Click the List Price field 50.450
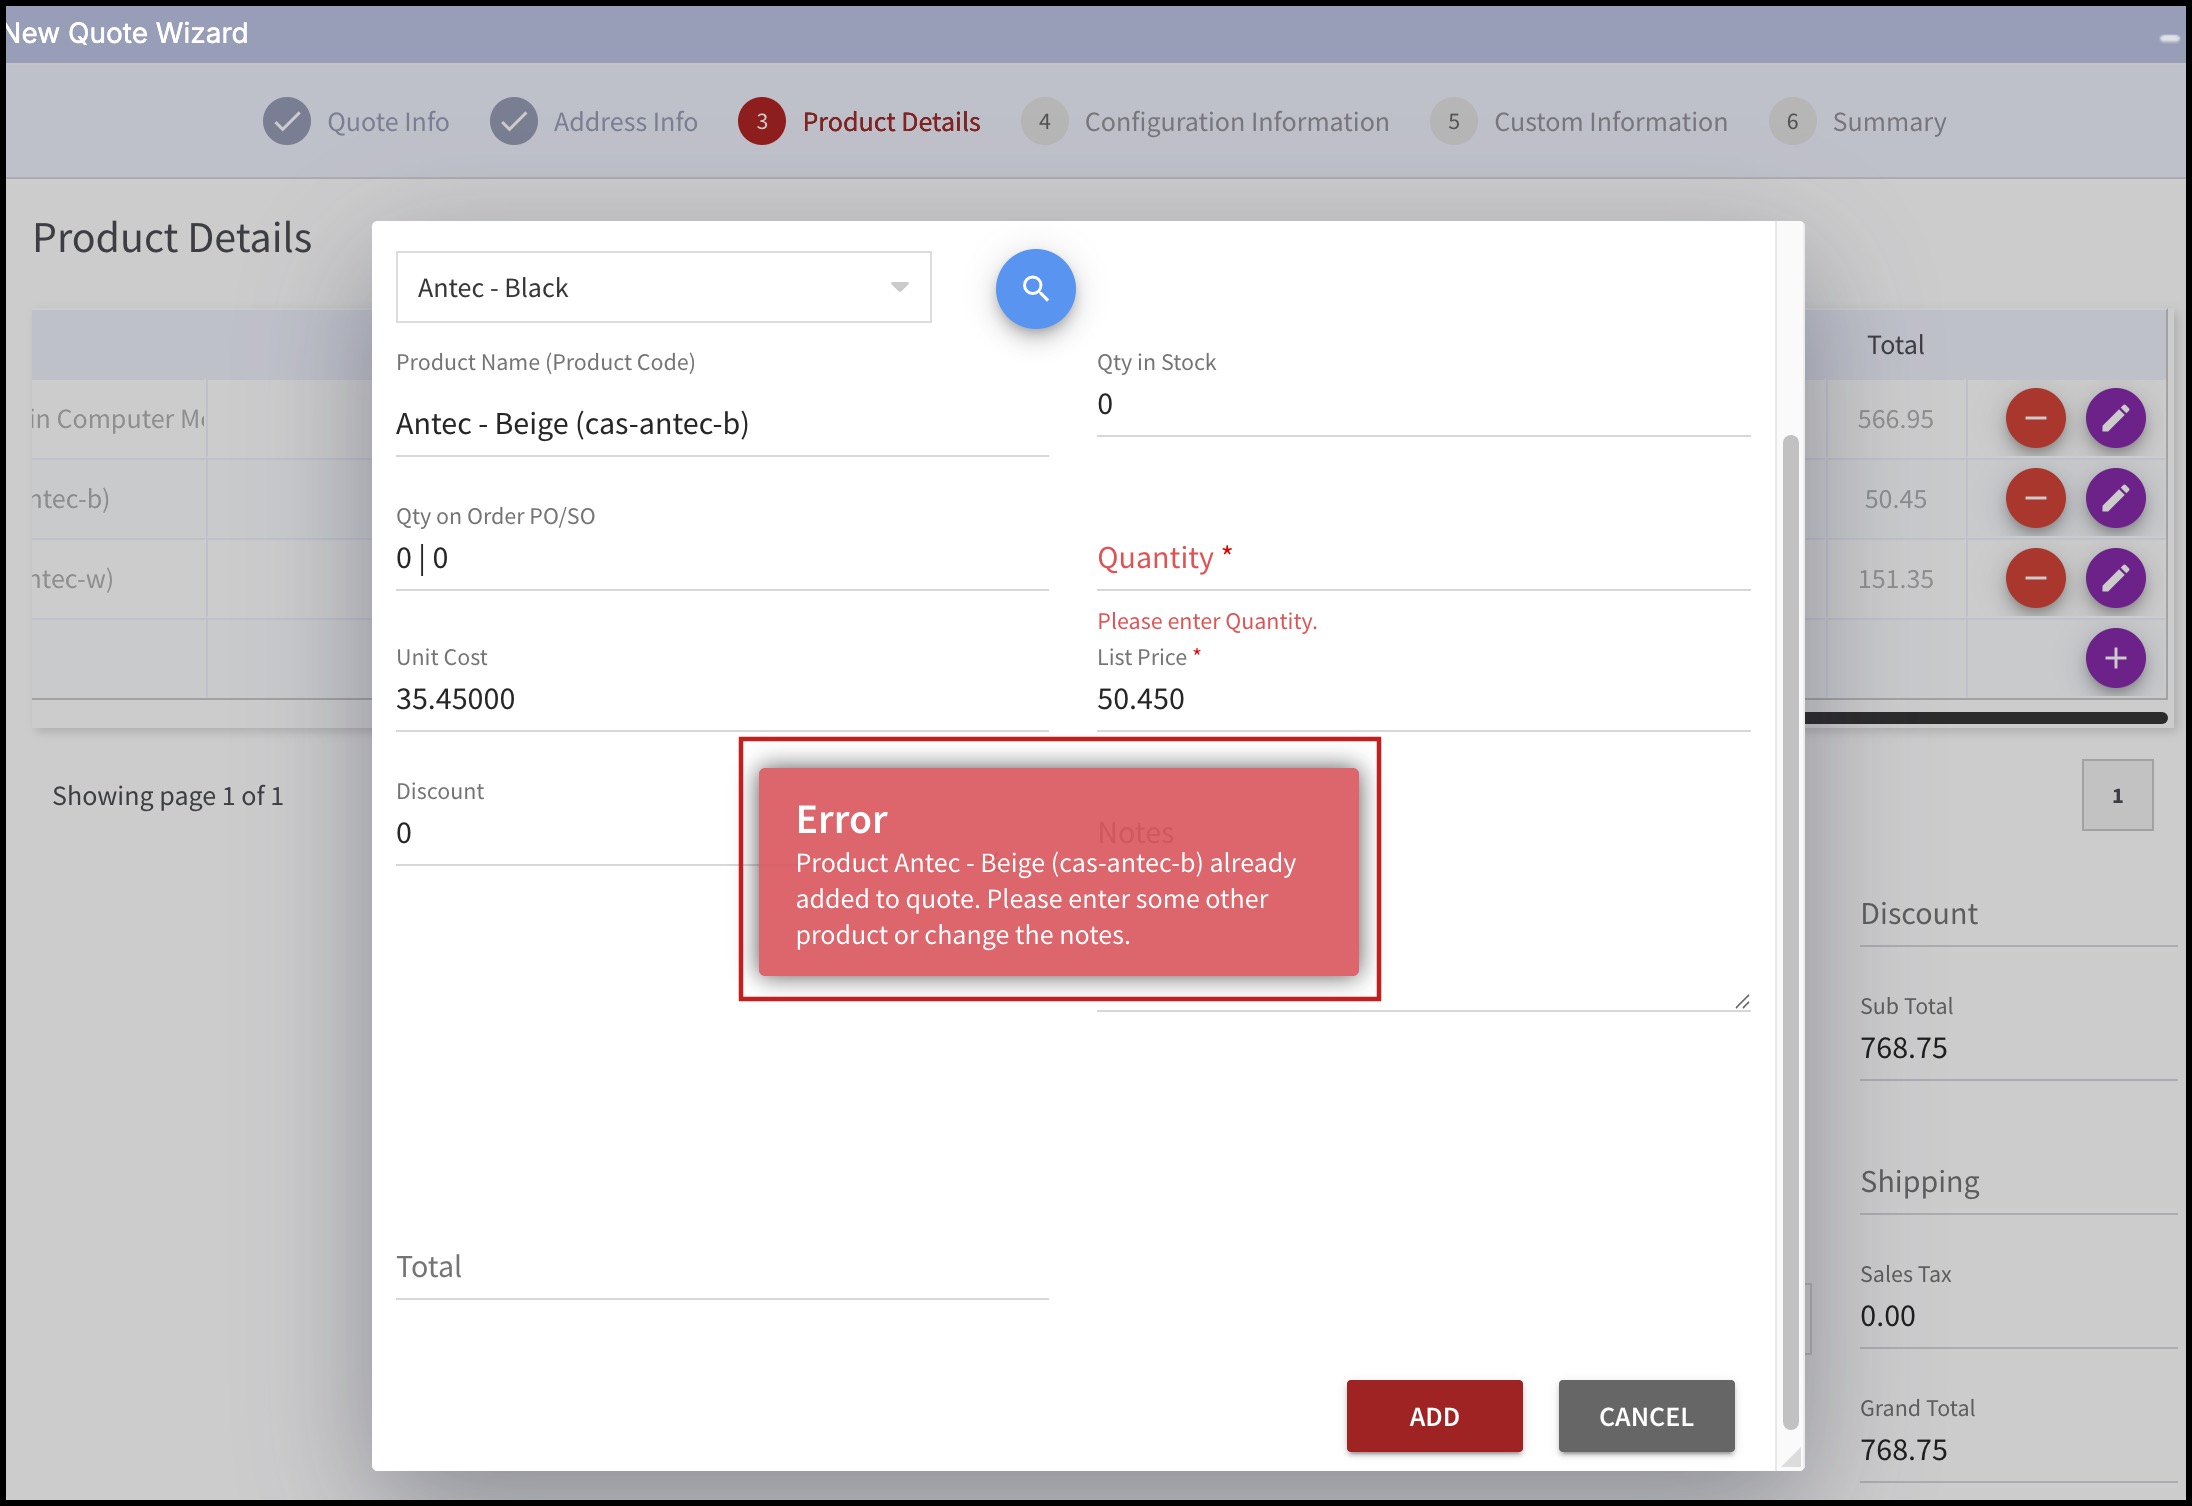This screenshot has width=2192, height=1506. tap(1423, 699)
